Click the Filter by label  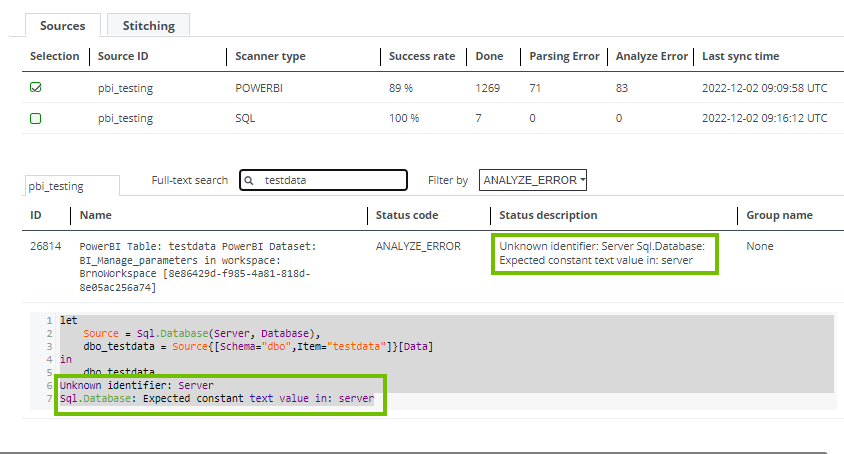pyautogui.click(x=448, y=180)
